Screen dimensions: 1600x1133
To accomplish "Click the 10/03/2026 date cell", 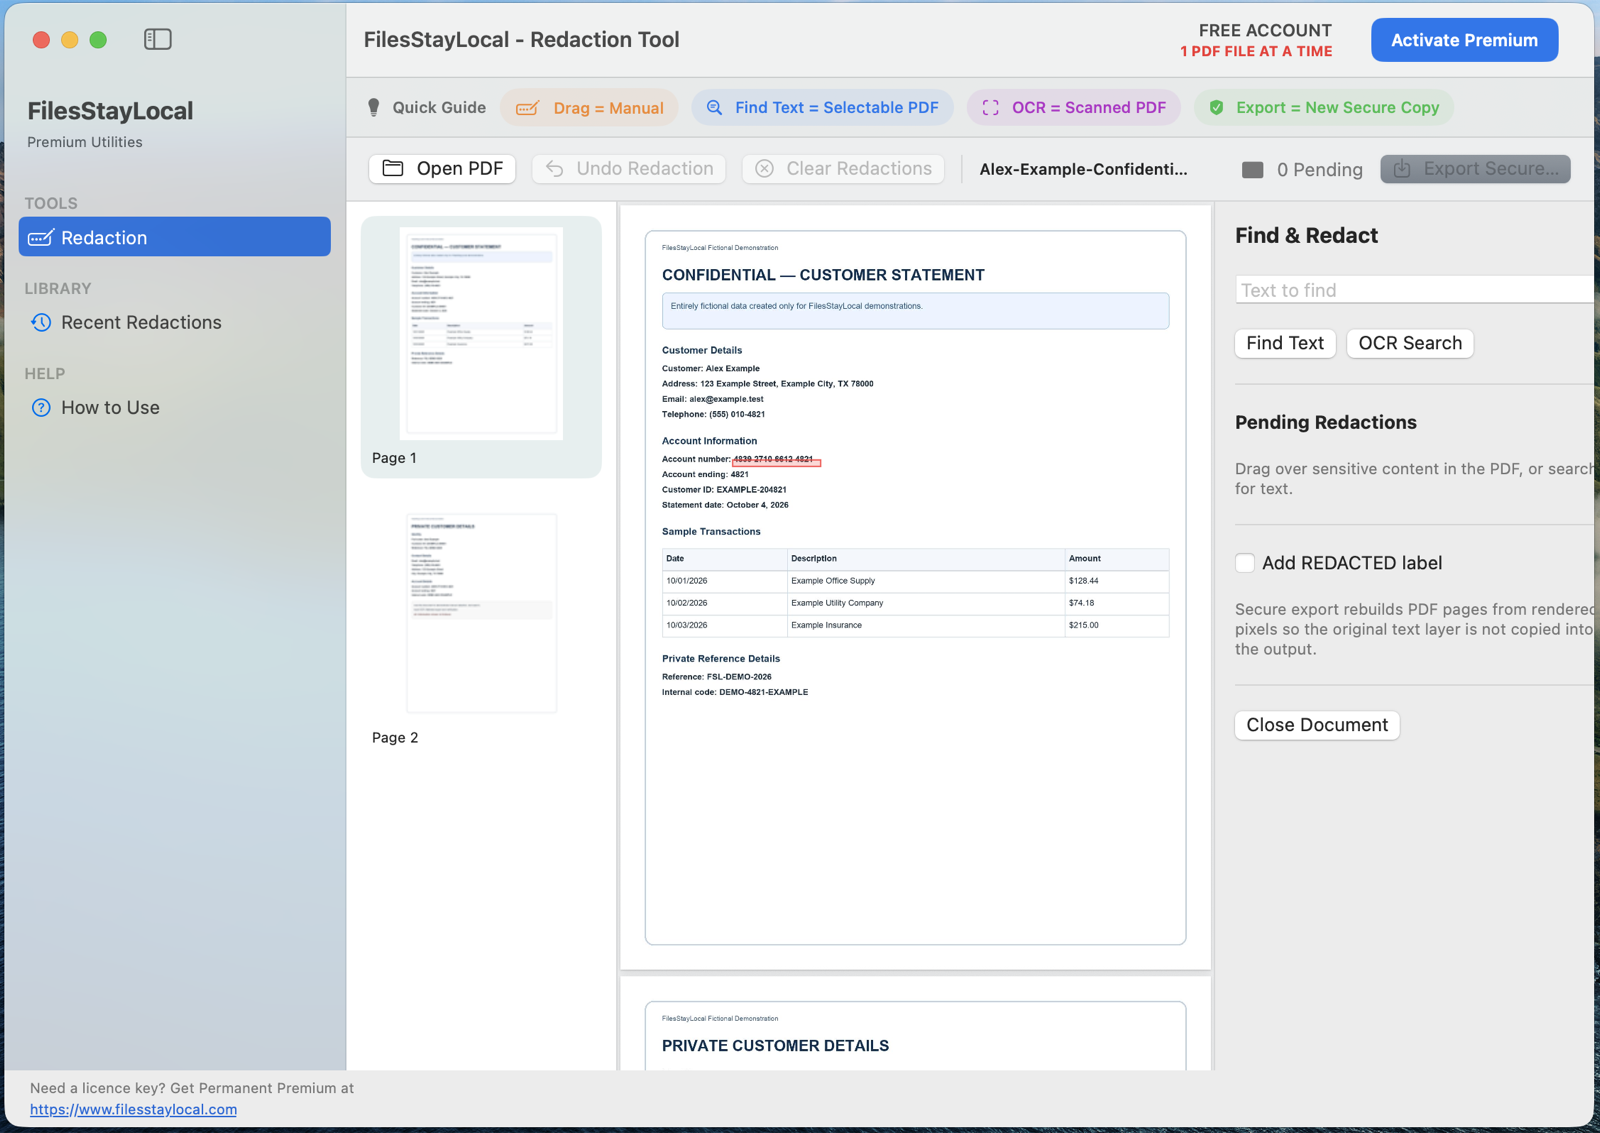I will pos(687,625).
